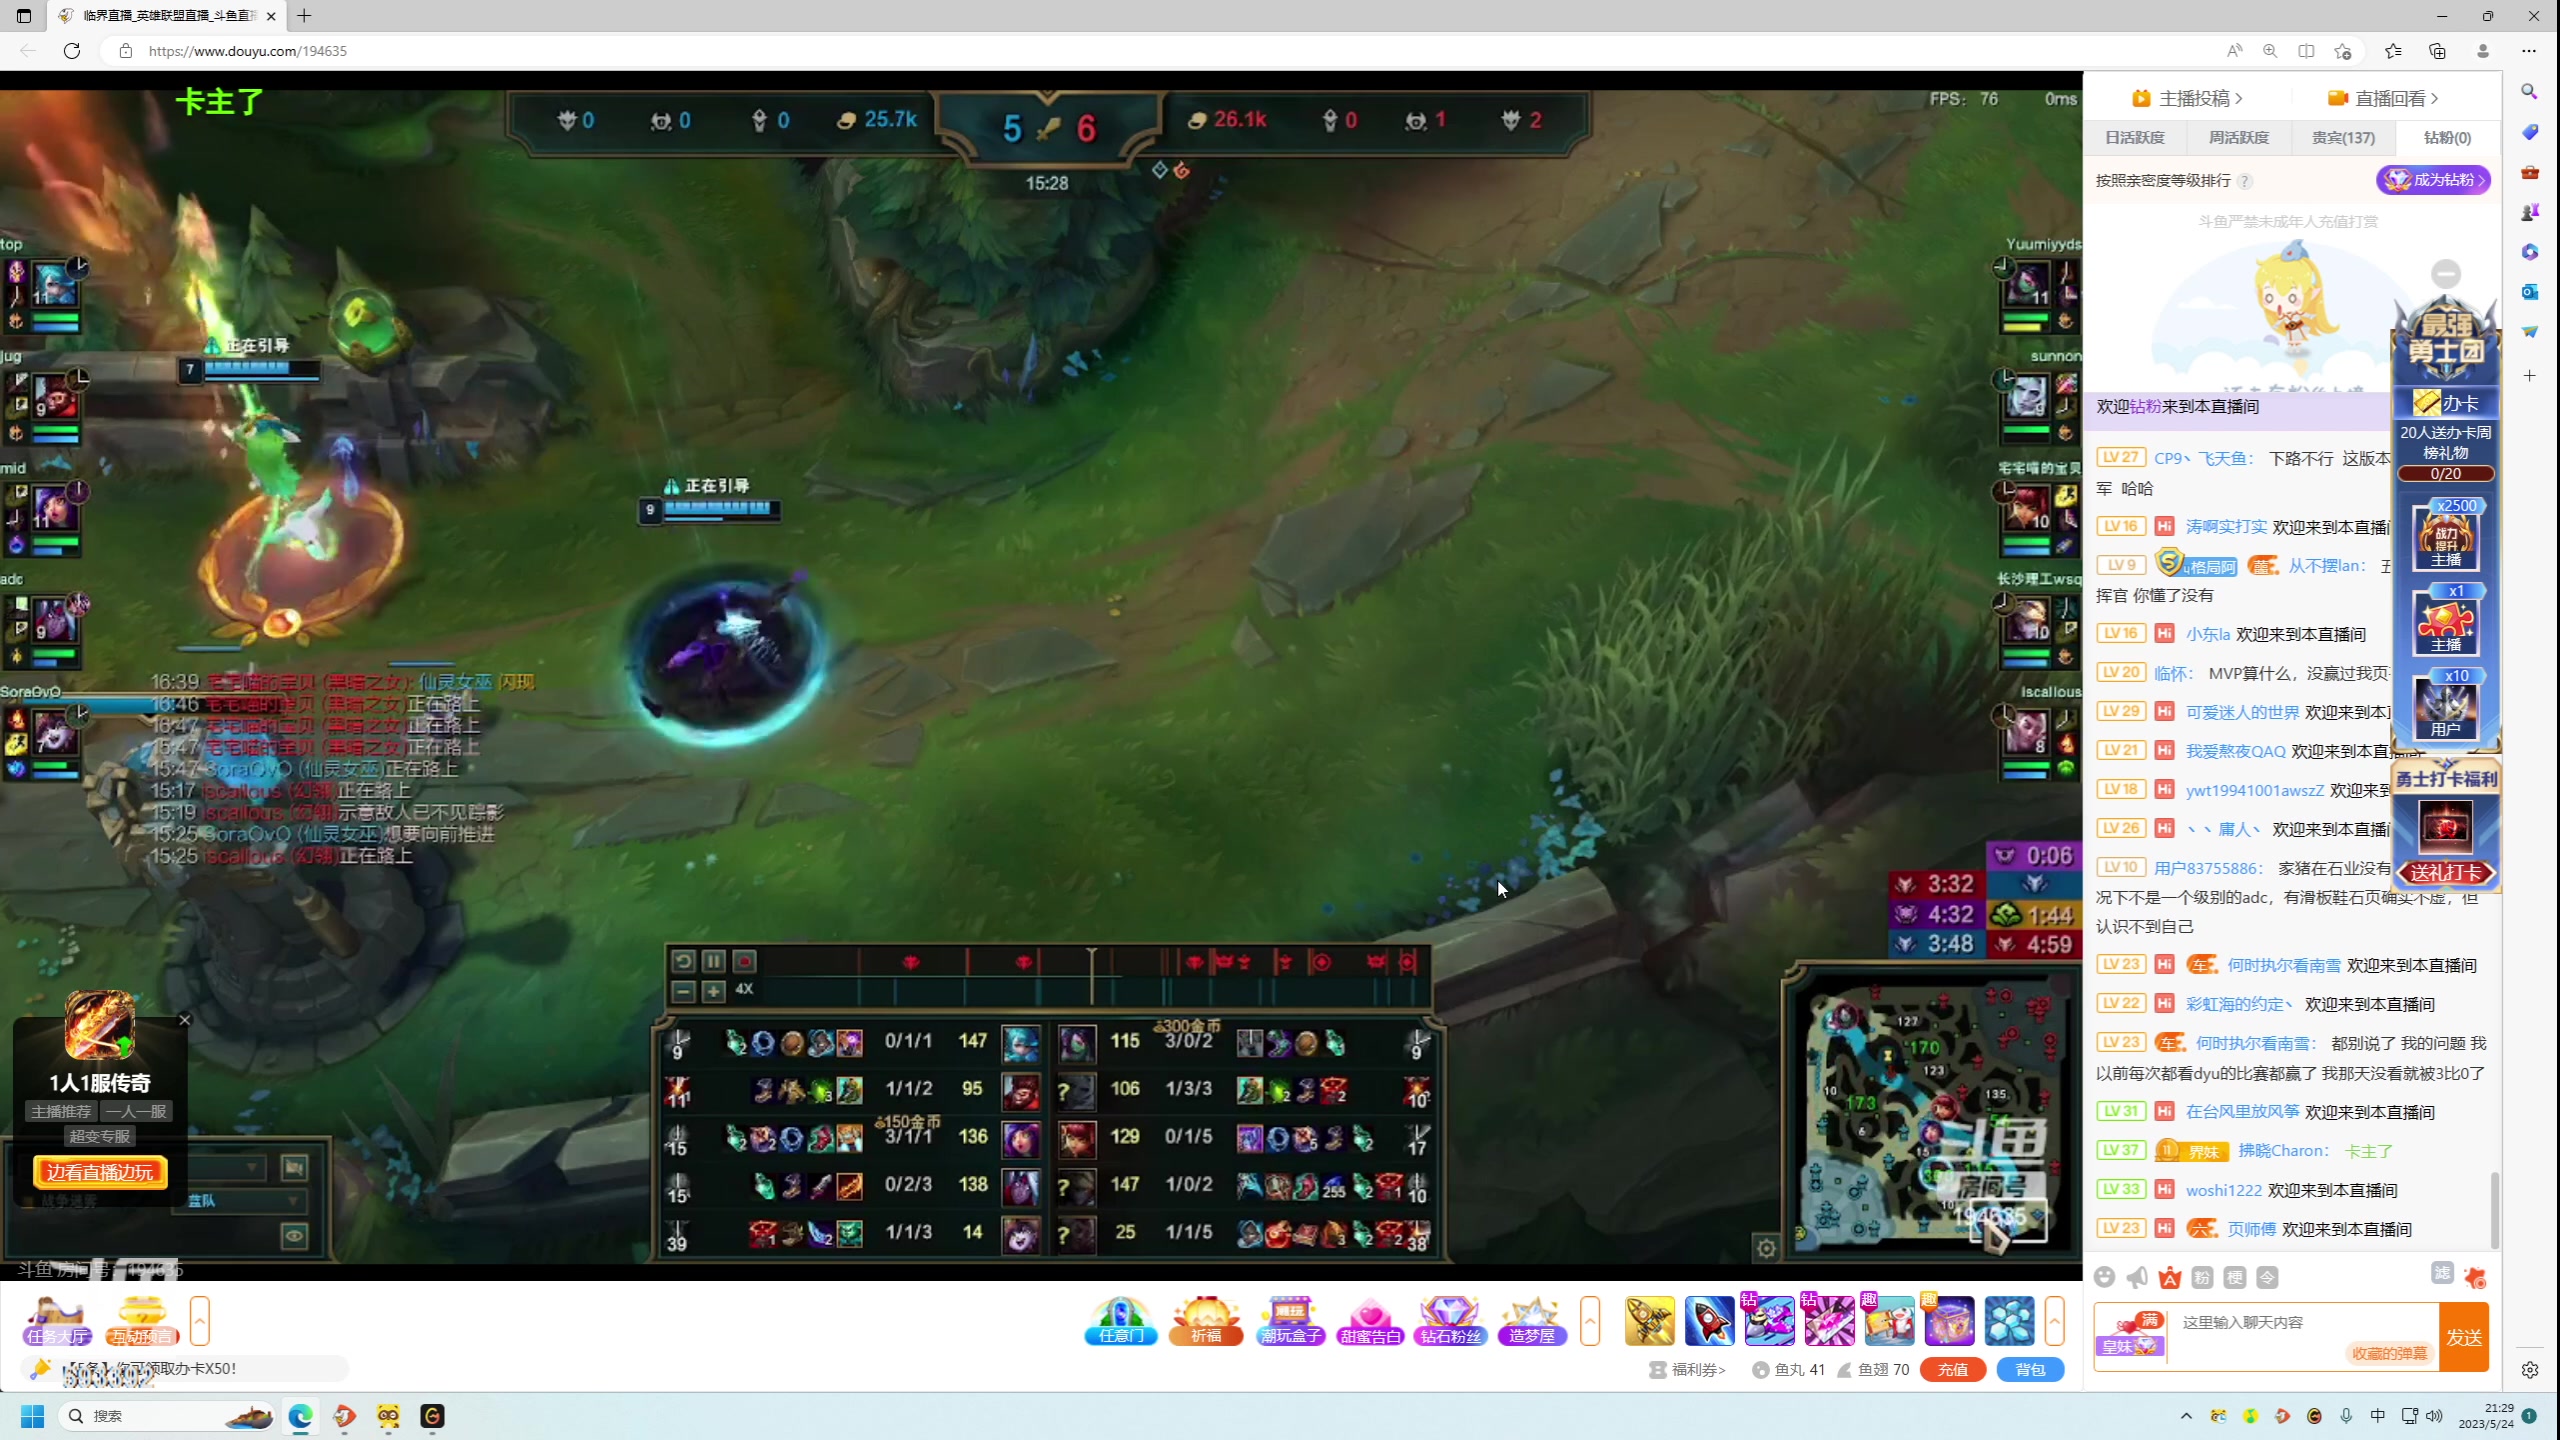Viewport: 2560px width, 1440px height.
Task: Open the 祈福 blessing icon
Action: 1206,1321
